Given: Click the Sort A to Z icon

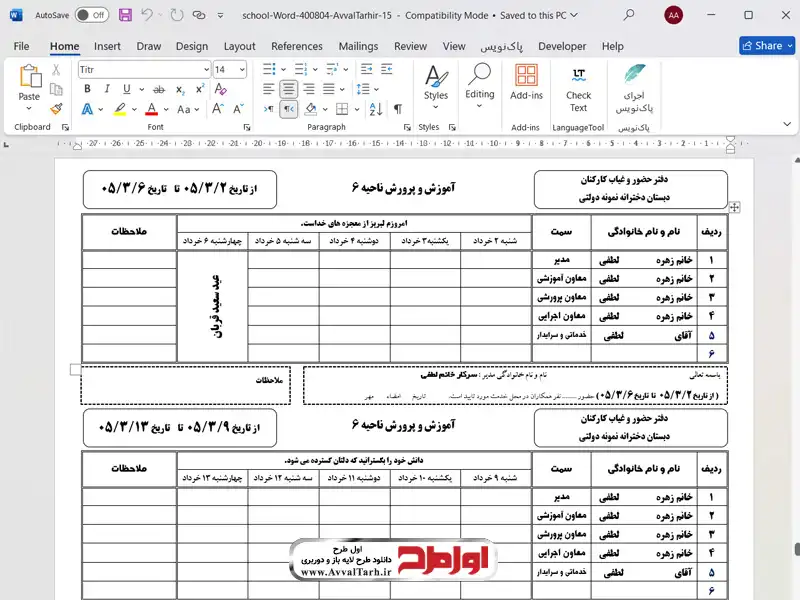Looking at the screenshot, I should point(376,108).
